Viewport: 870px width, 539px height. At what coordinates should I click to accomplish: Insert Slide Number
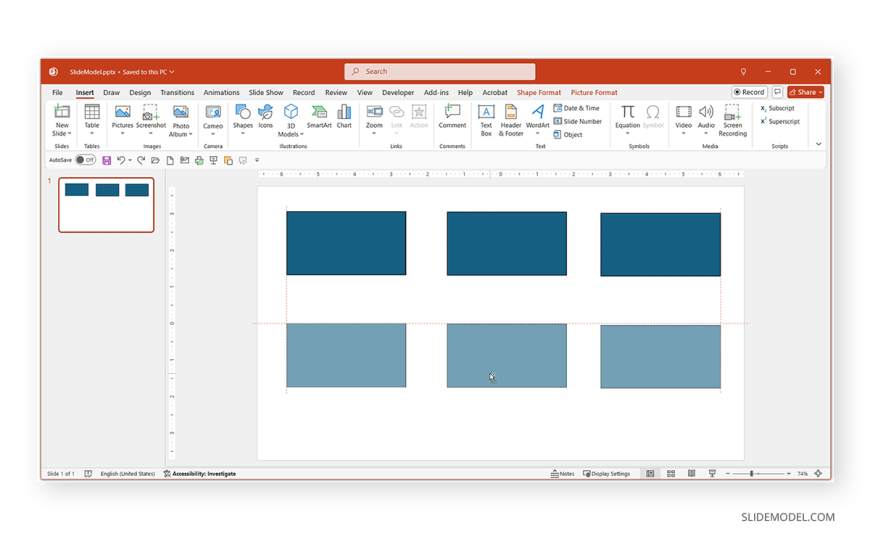(x=578, y=121)
